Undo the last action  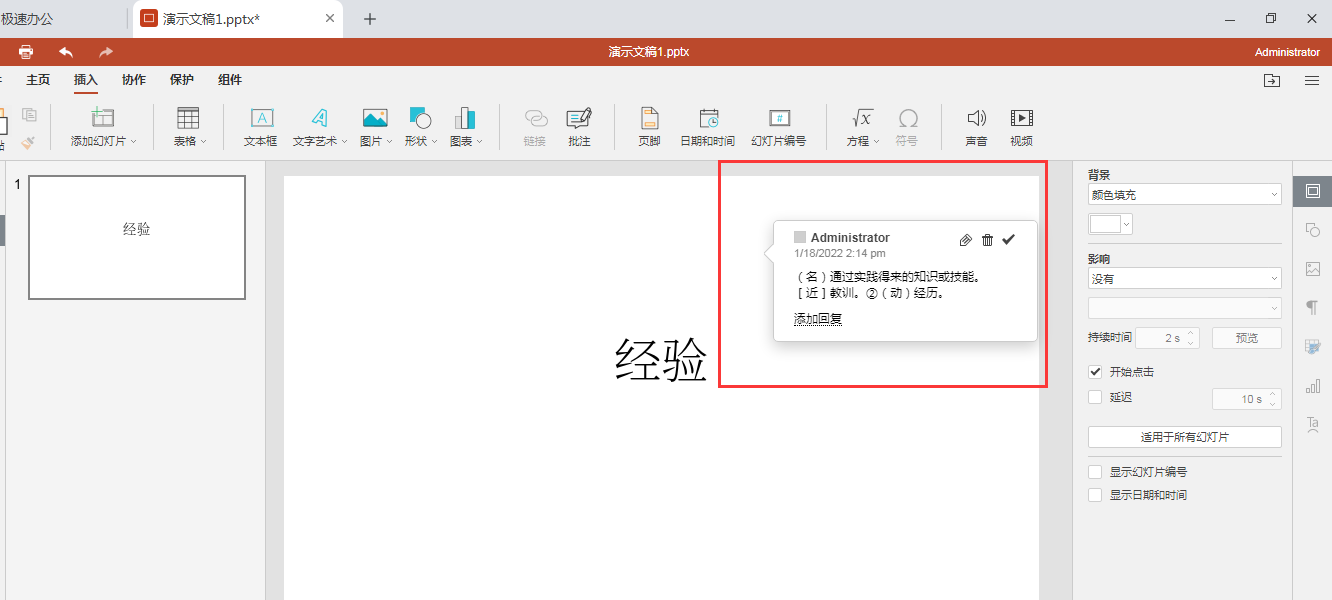66,52
